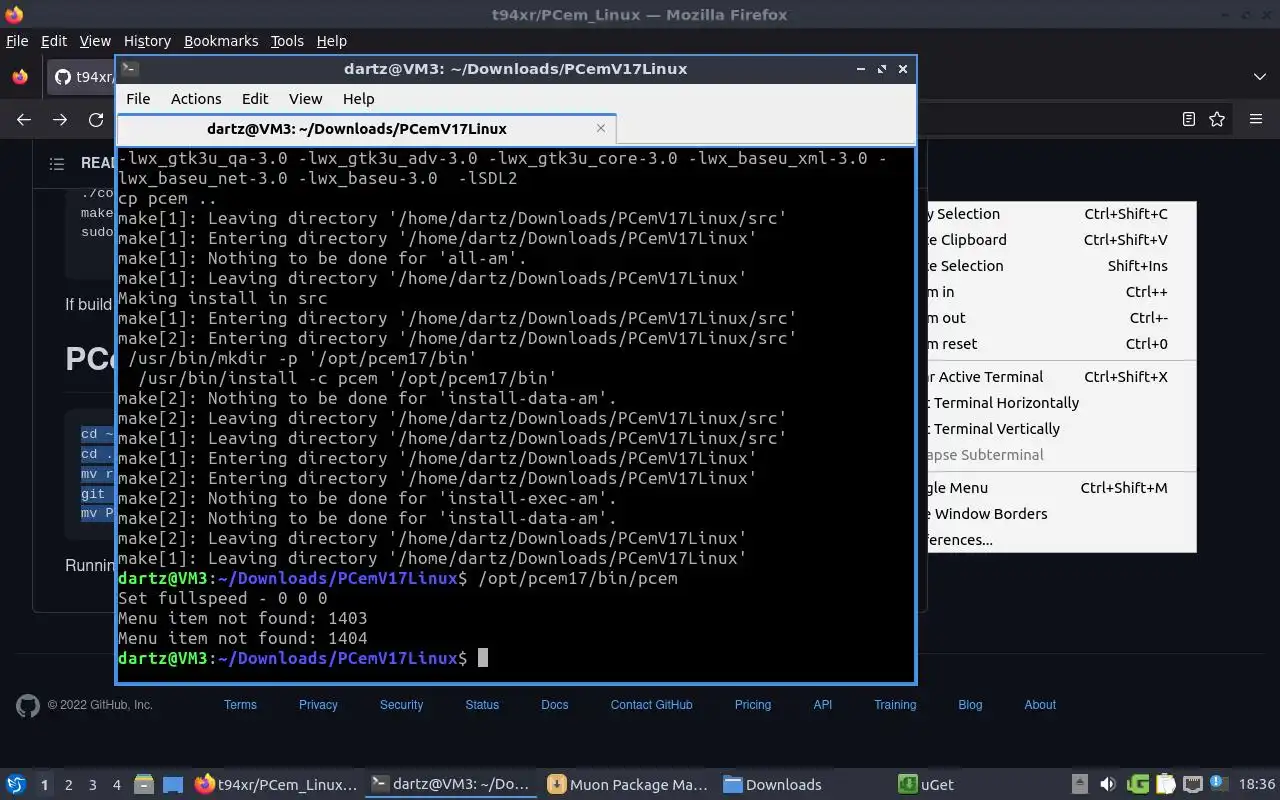Viewport: 1280px width, 800px height.
Task: Click Back arrow in Firefox toolbar
Action: [x=24, y=119]
